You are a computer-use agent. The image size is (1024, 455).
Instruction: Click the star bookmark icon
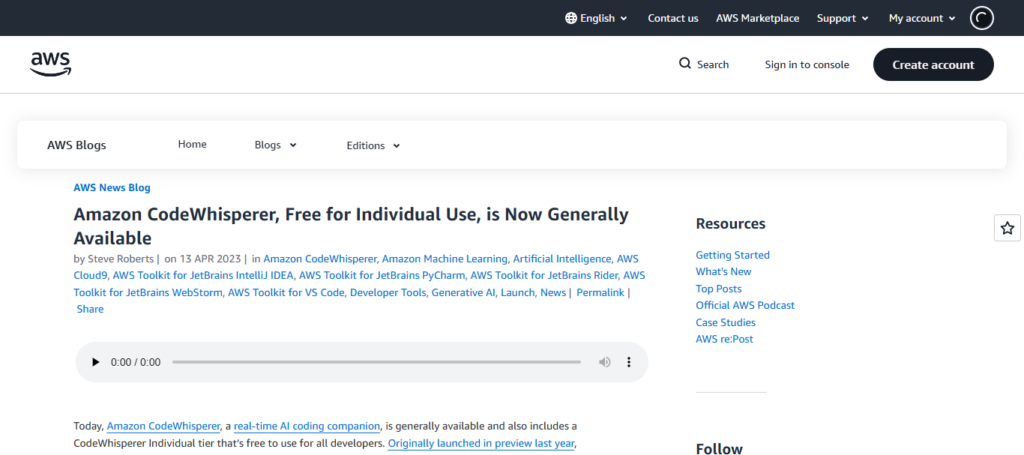point(1007,228)
